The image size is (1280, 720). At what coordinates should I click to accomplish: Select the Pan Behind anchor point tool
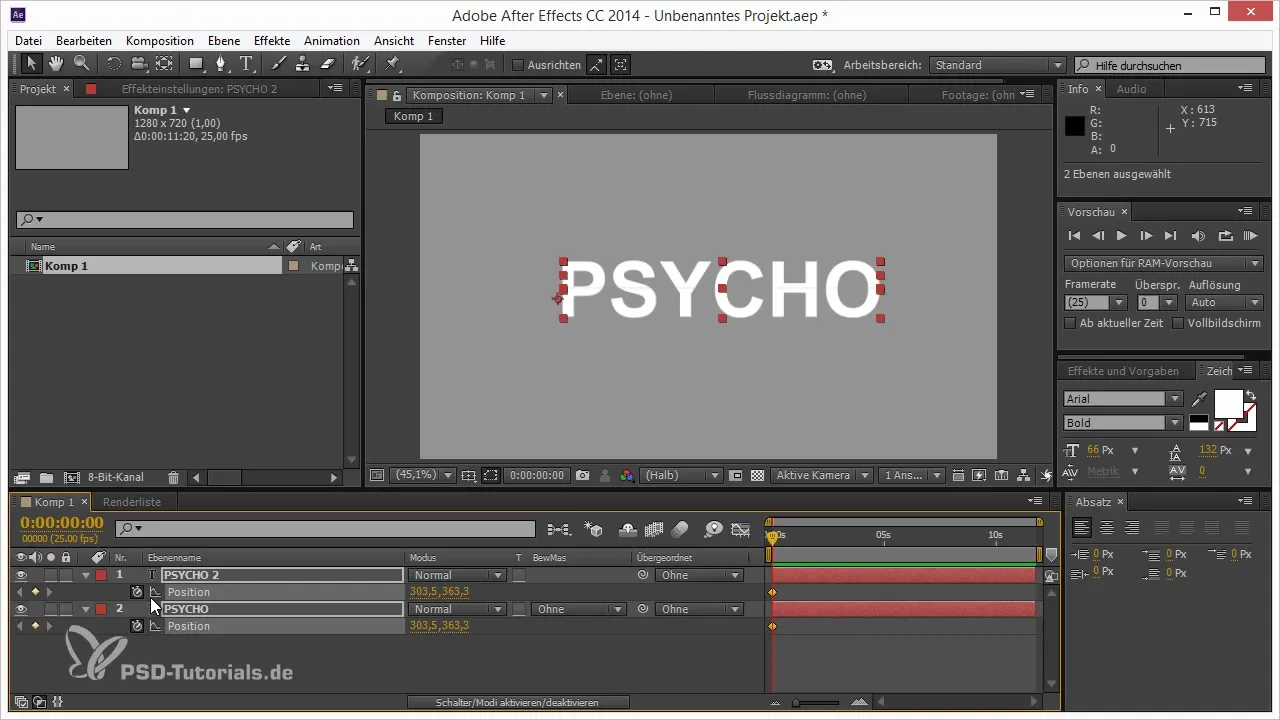(164, 64)
